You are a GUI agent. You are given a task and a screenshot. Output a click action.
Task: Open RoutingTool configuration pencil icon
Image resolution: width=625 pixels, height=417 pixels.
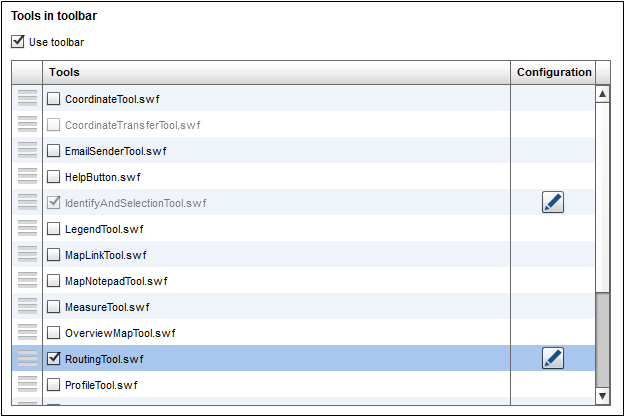(552, 358)
